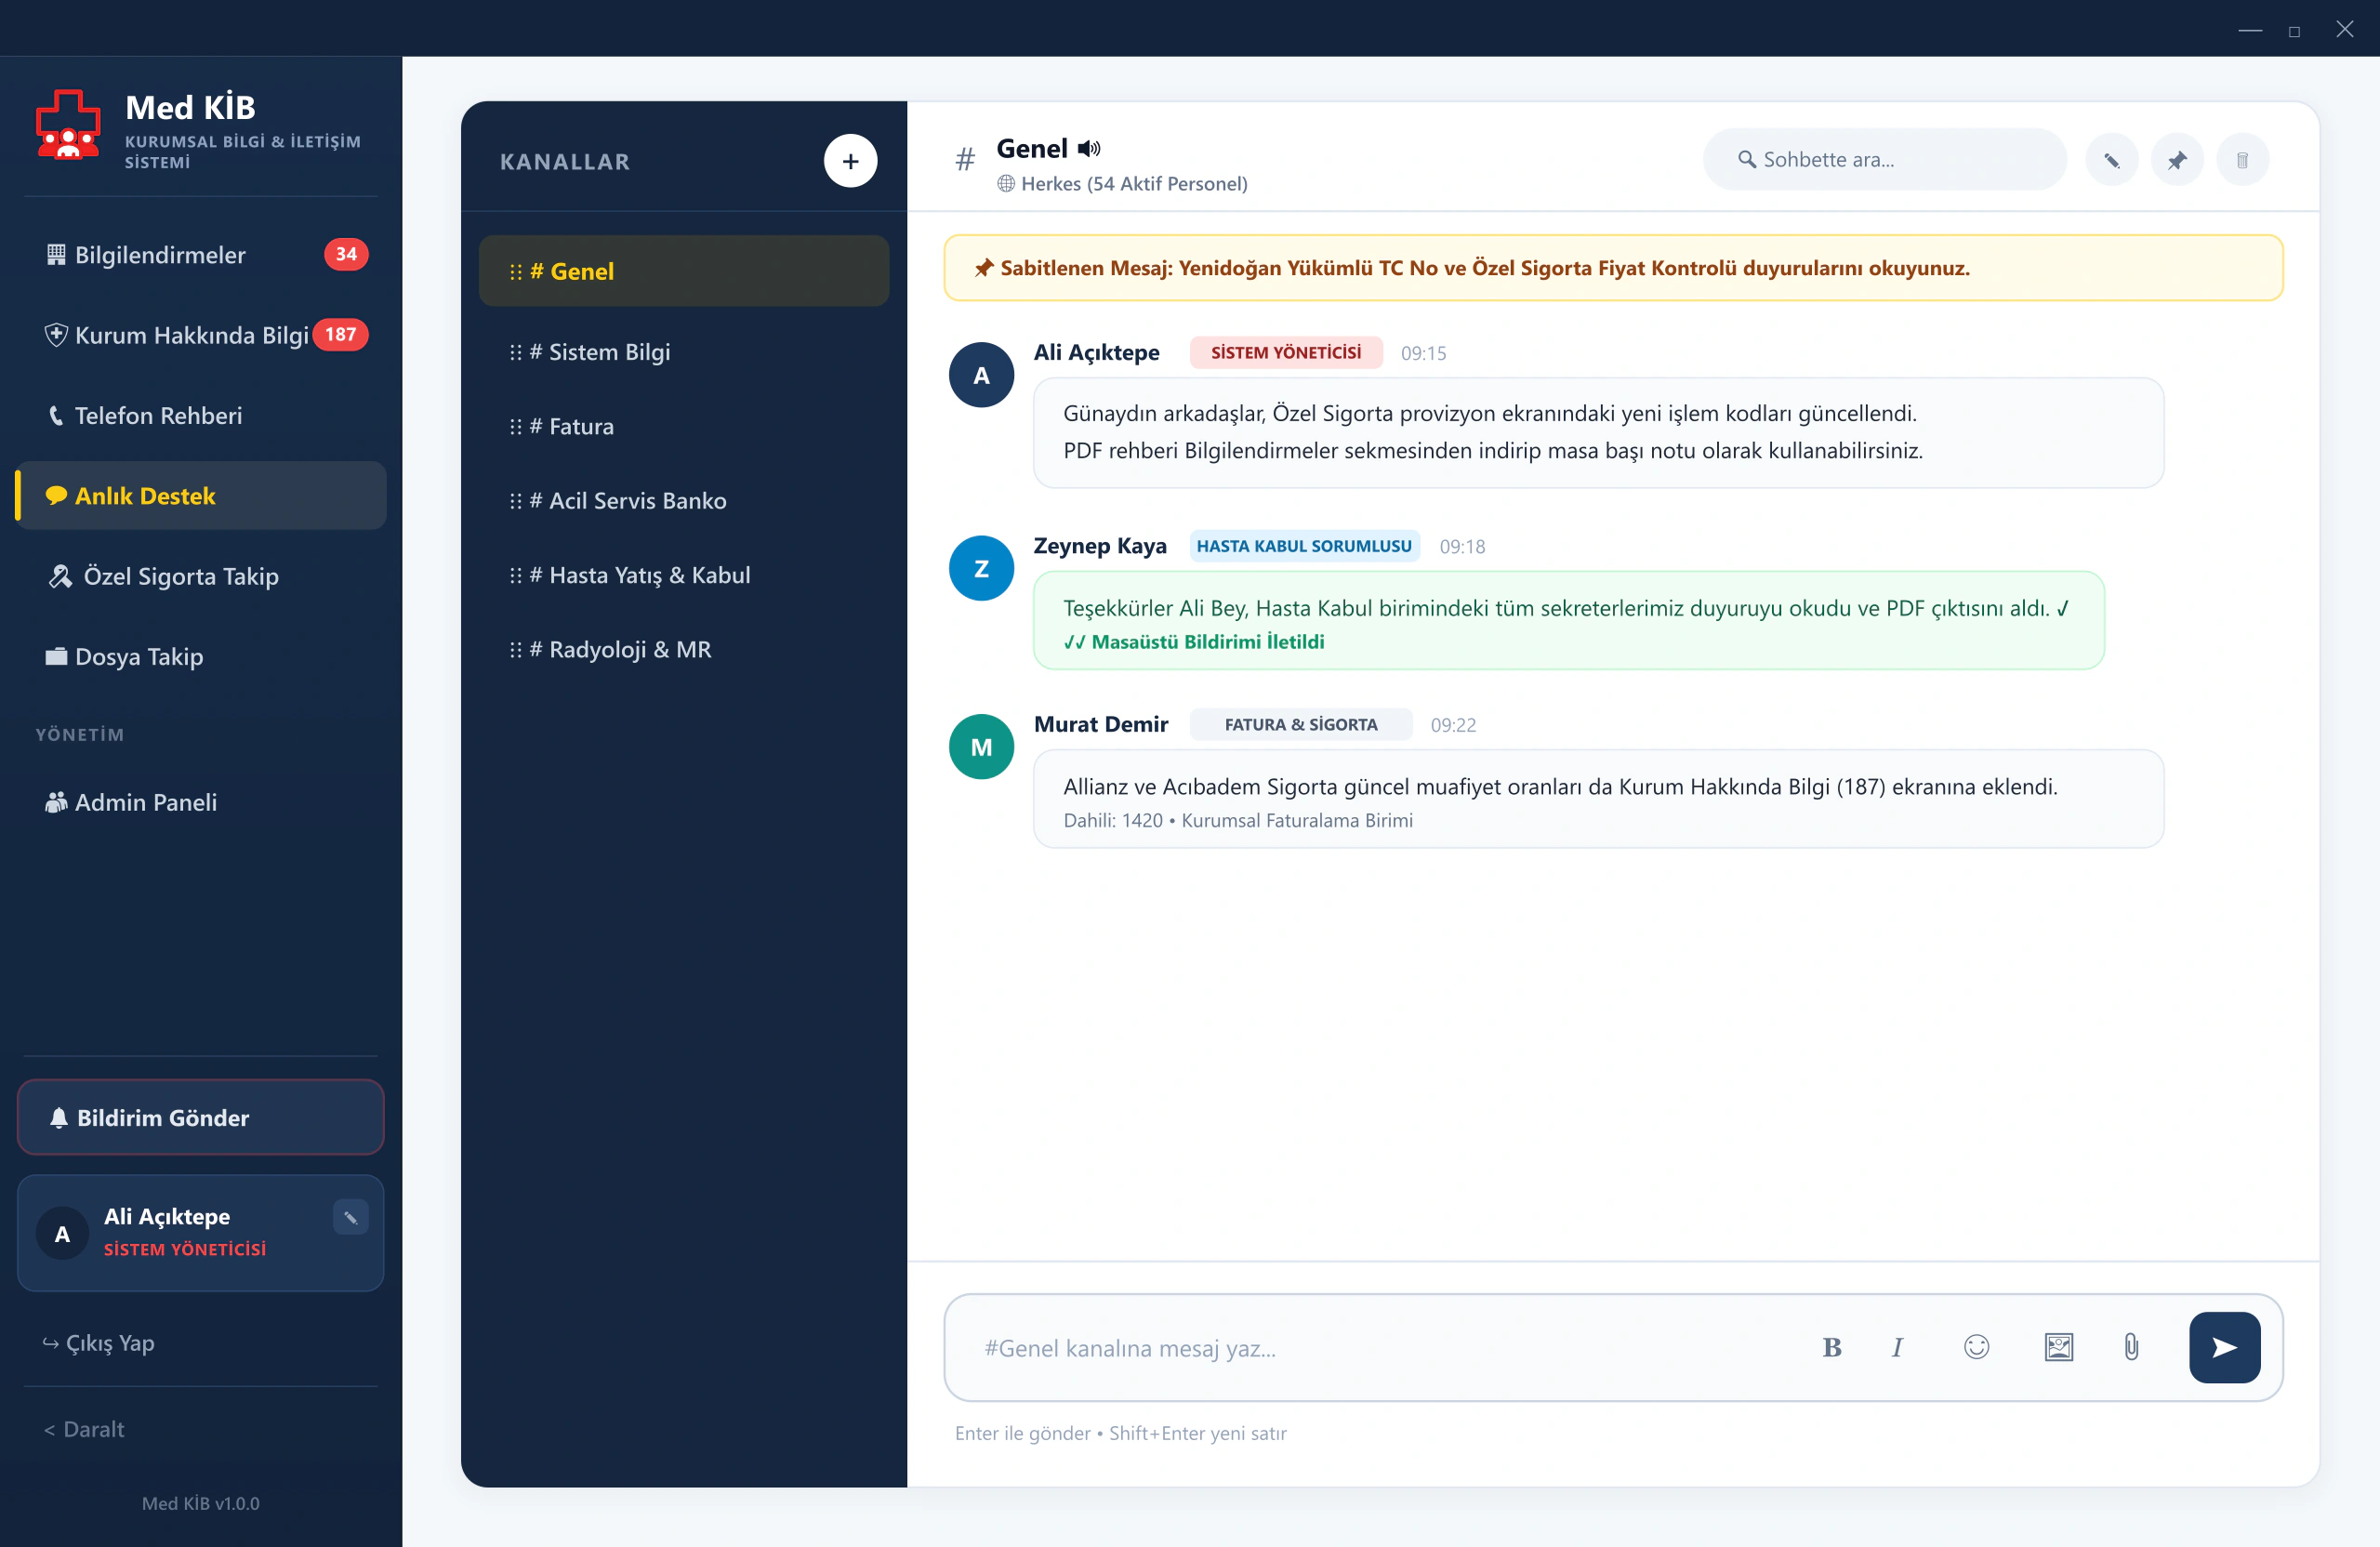
Task: Click Çıkış Yap to log out
Action: tap(99, 1343)
